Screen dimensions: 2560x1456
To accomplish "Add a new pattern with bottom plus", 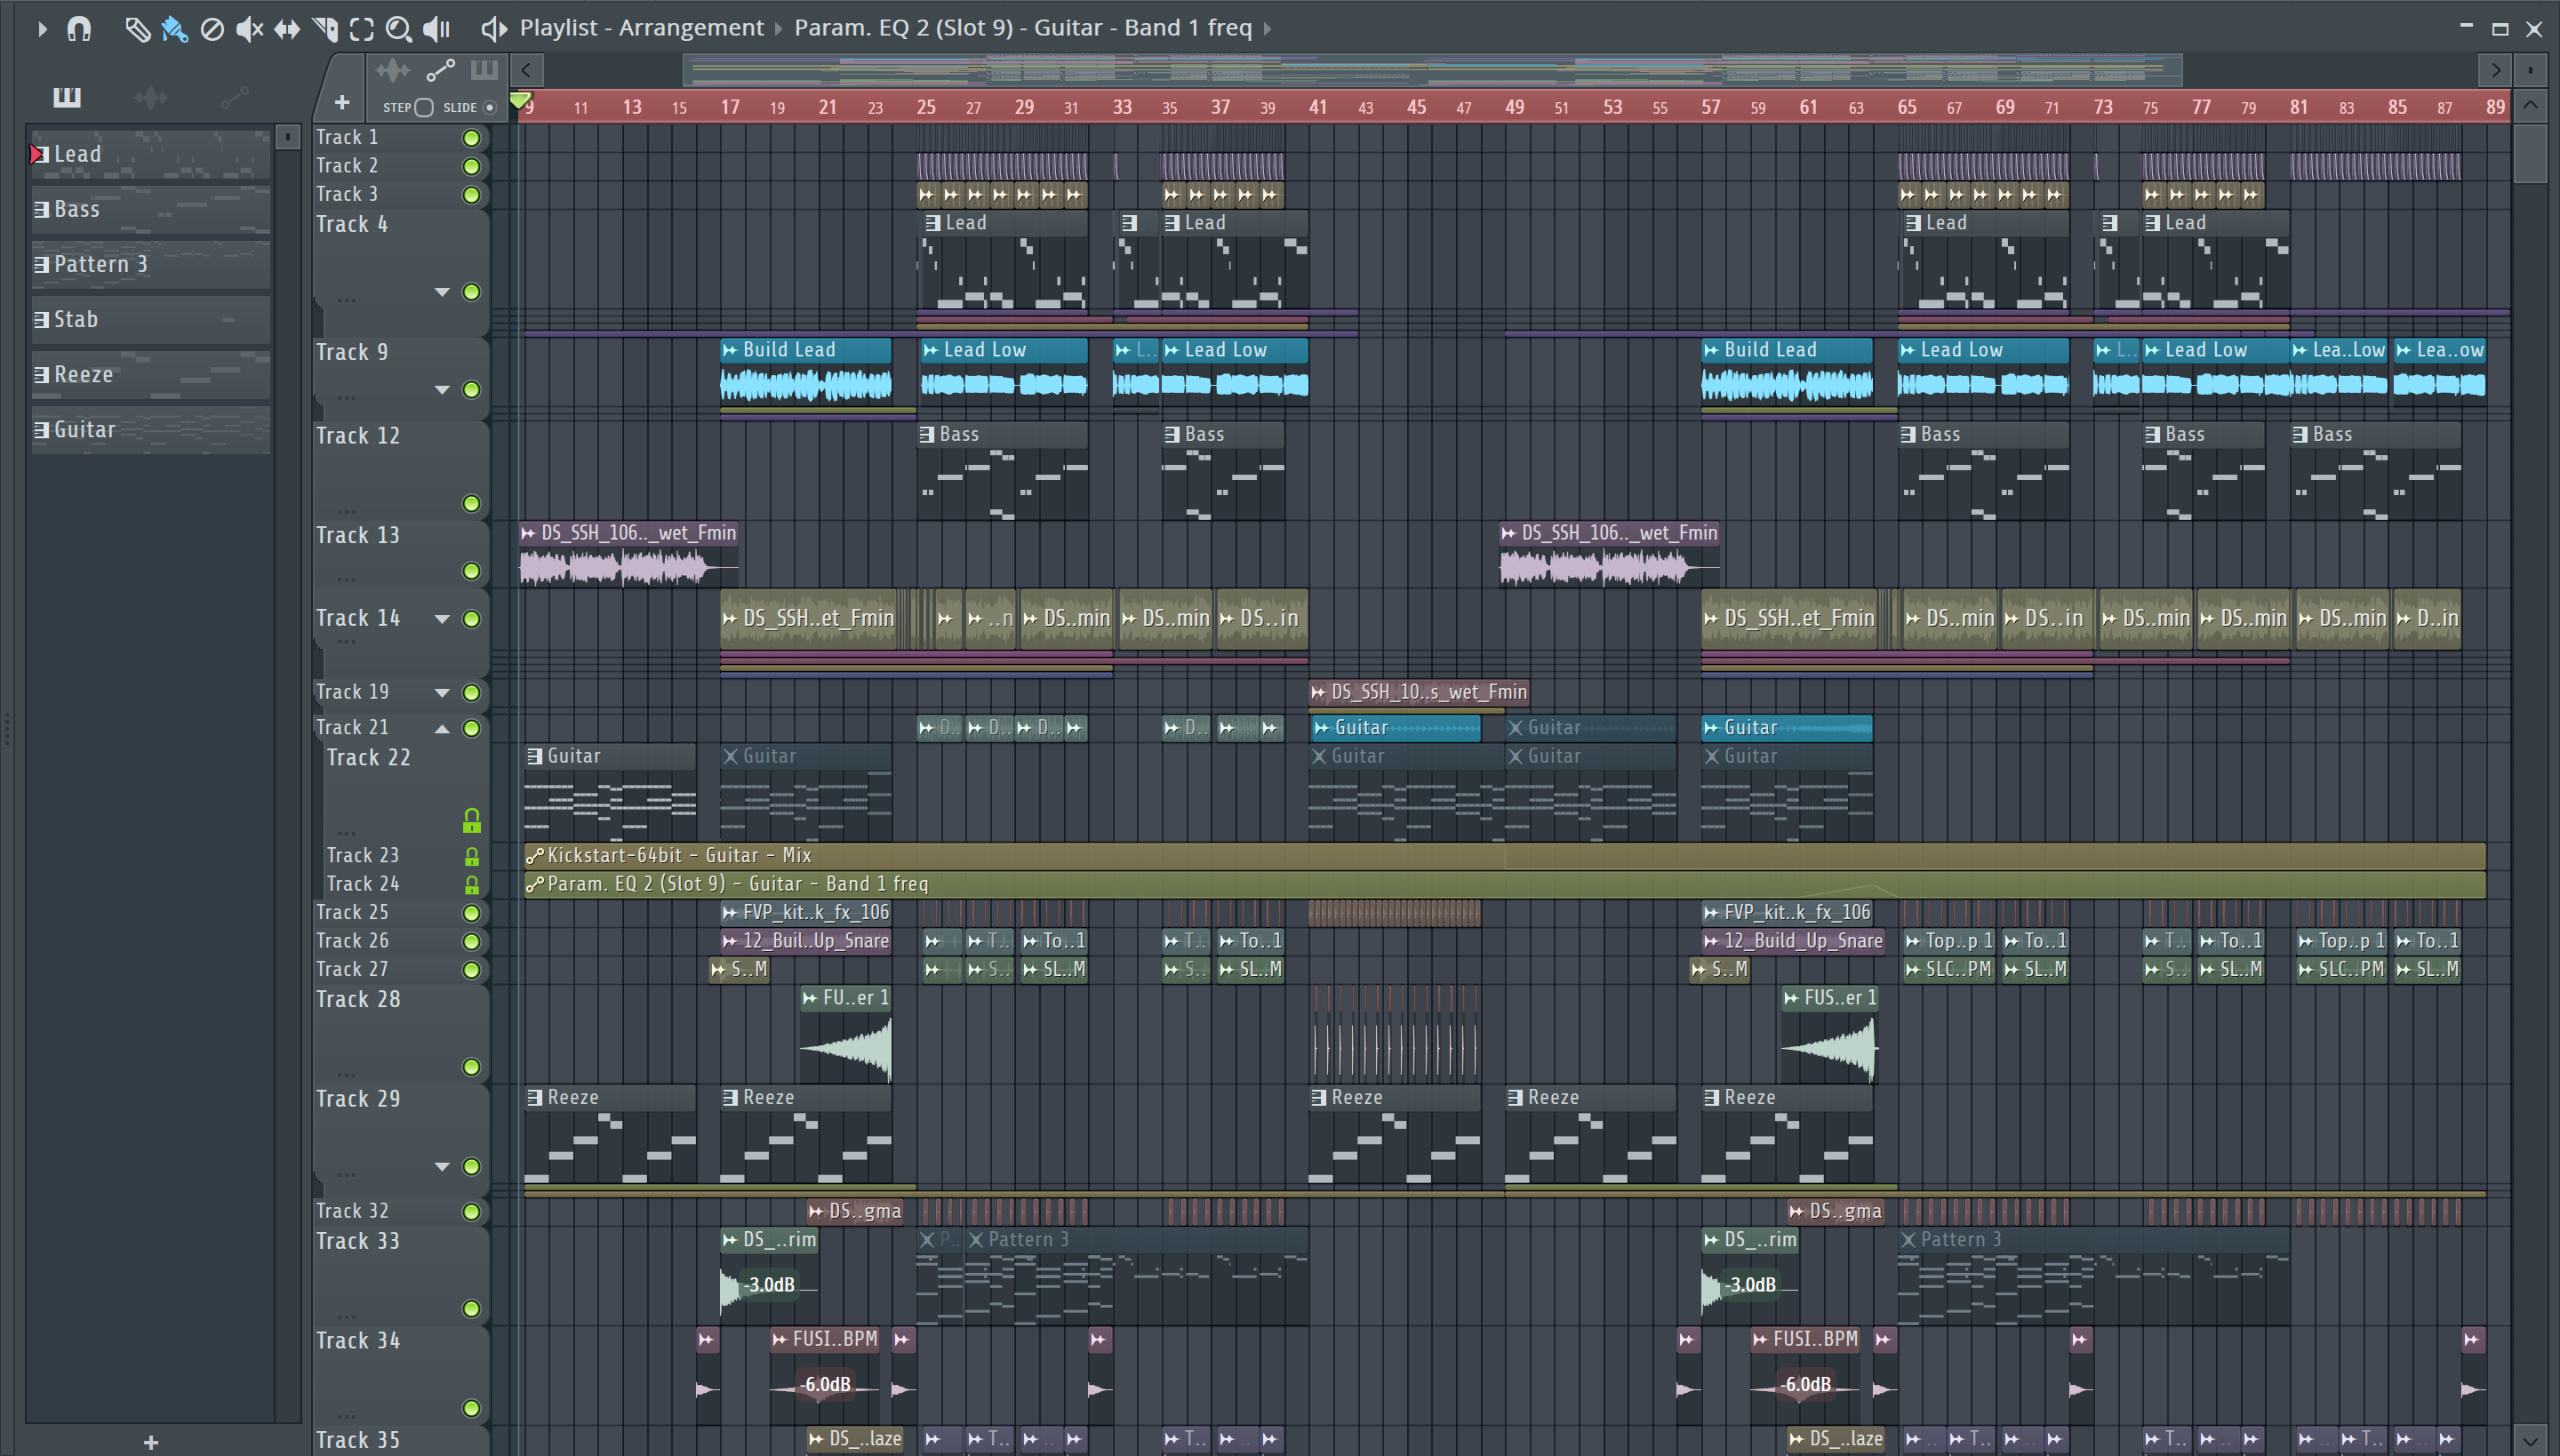I will click(151, 1441).
